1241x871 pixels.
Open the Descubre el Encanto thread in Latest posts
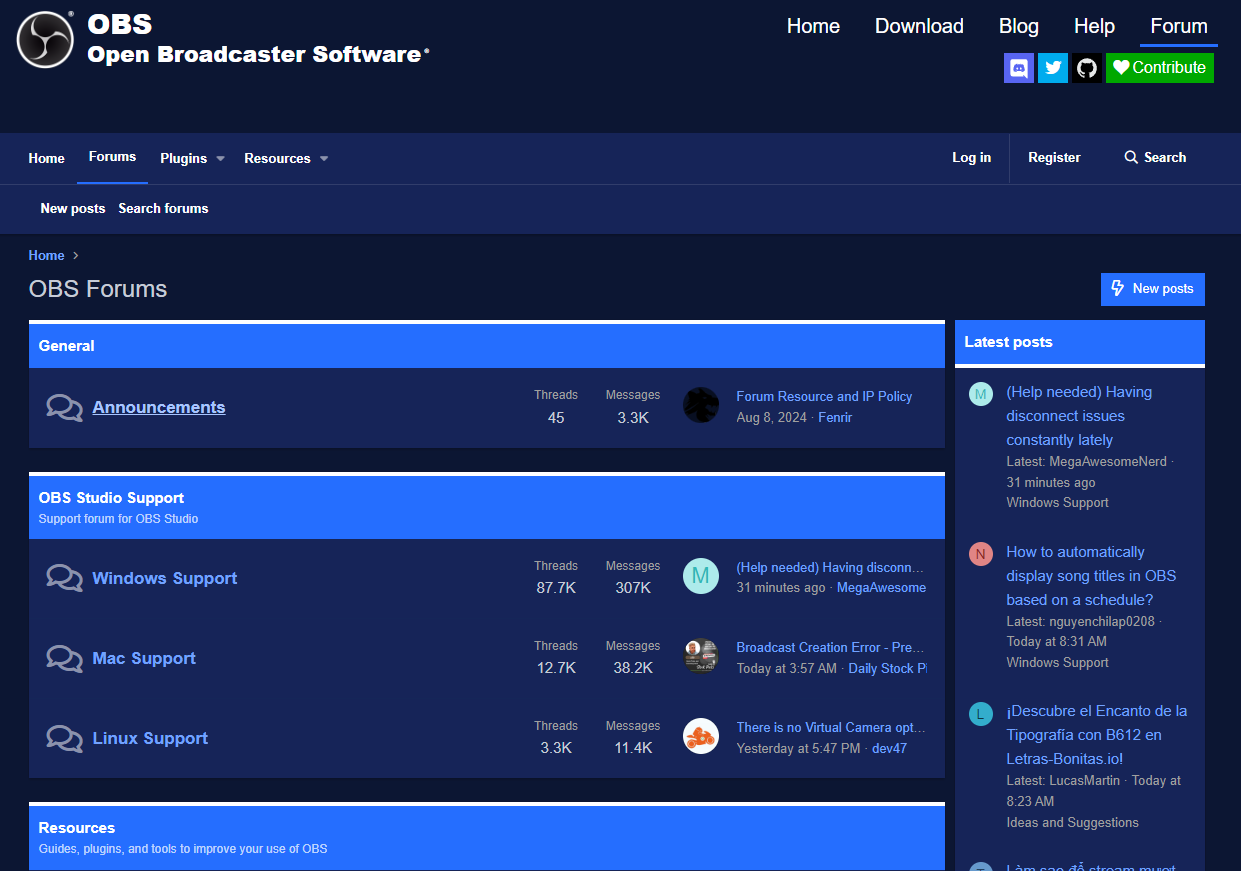(1097, 735)
